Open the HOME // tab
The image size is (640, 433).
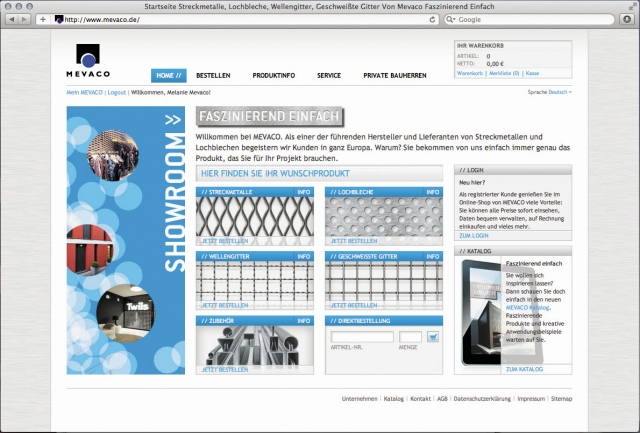pos(169,75)
